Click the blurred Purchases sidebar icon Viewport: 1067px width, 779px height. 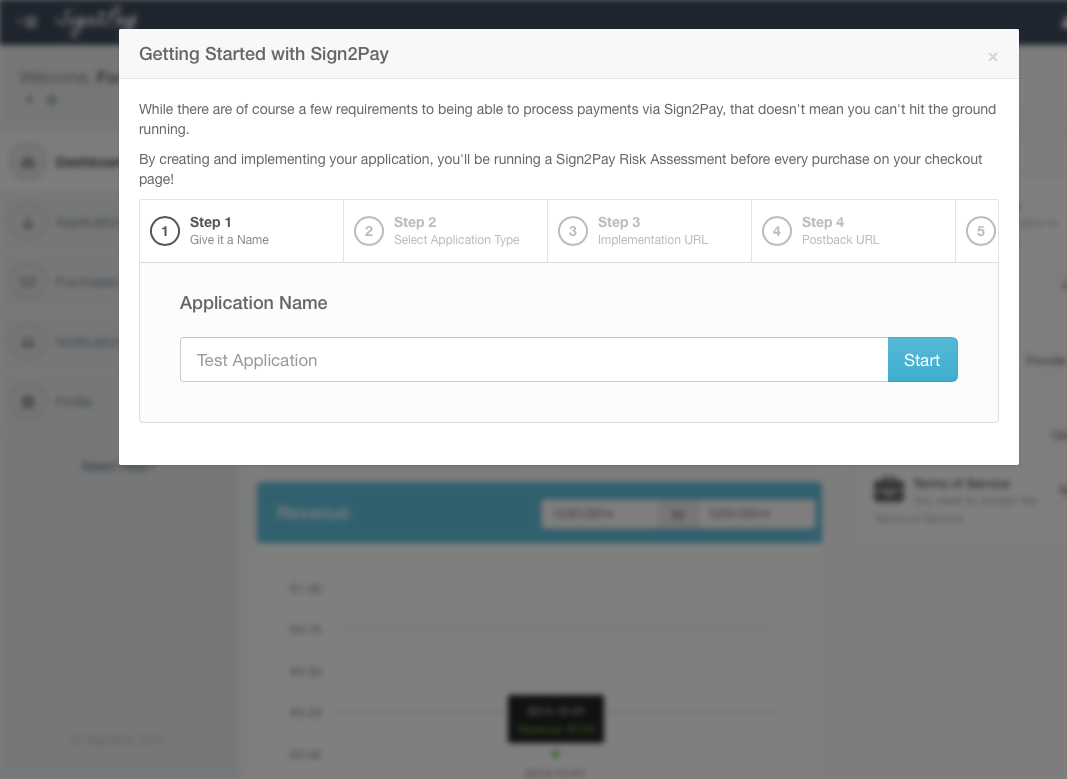pos(28,282)
